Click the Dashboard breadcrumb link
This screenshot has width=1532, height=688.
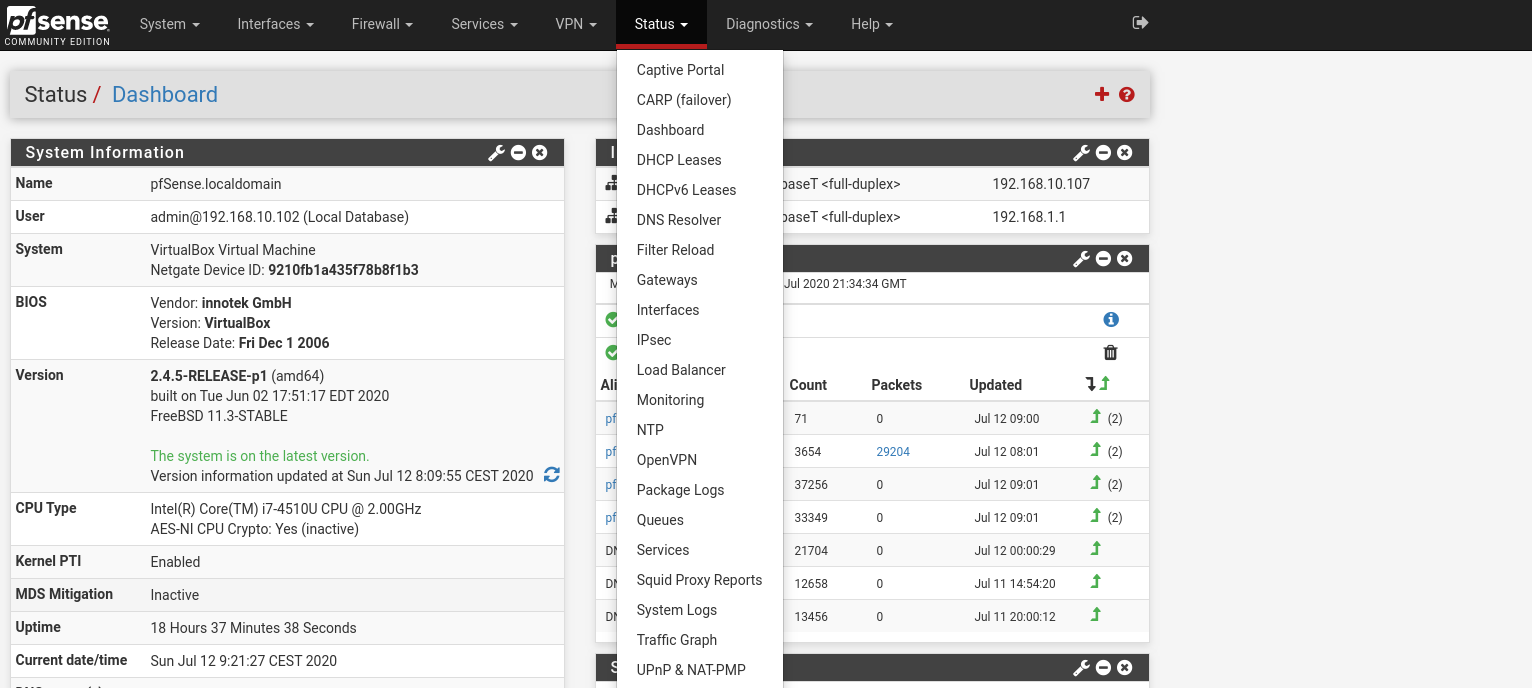point(164,94)
